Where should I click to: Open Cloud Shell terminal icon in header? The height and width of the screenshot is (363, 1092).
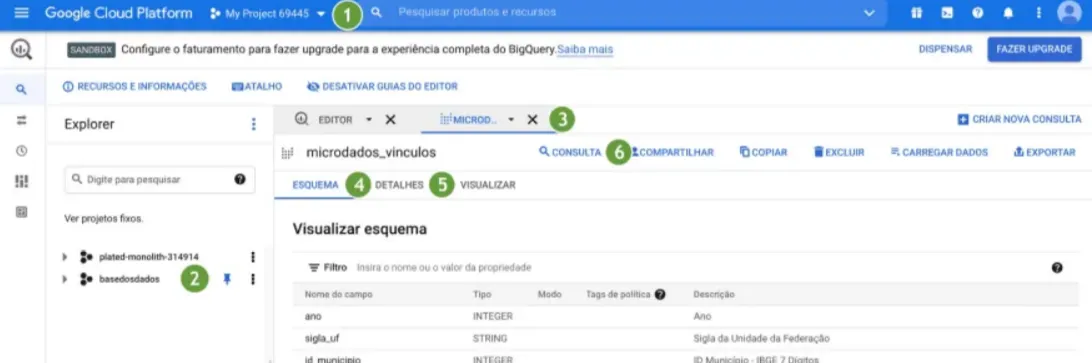947,13
